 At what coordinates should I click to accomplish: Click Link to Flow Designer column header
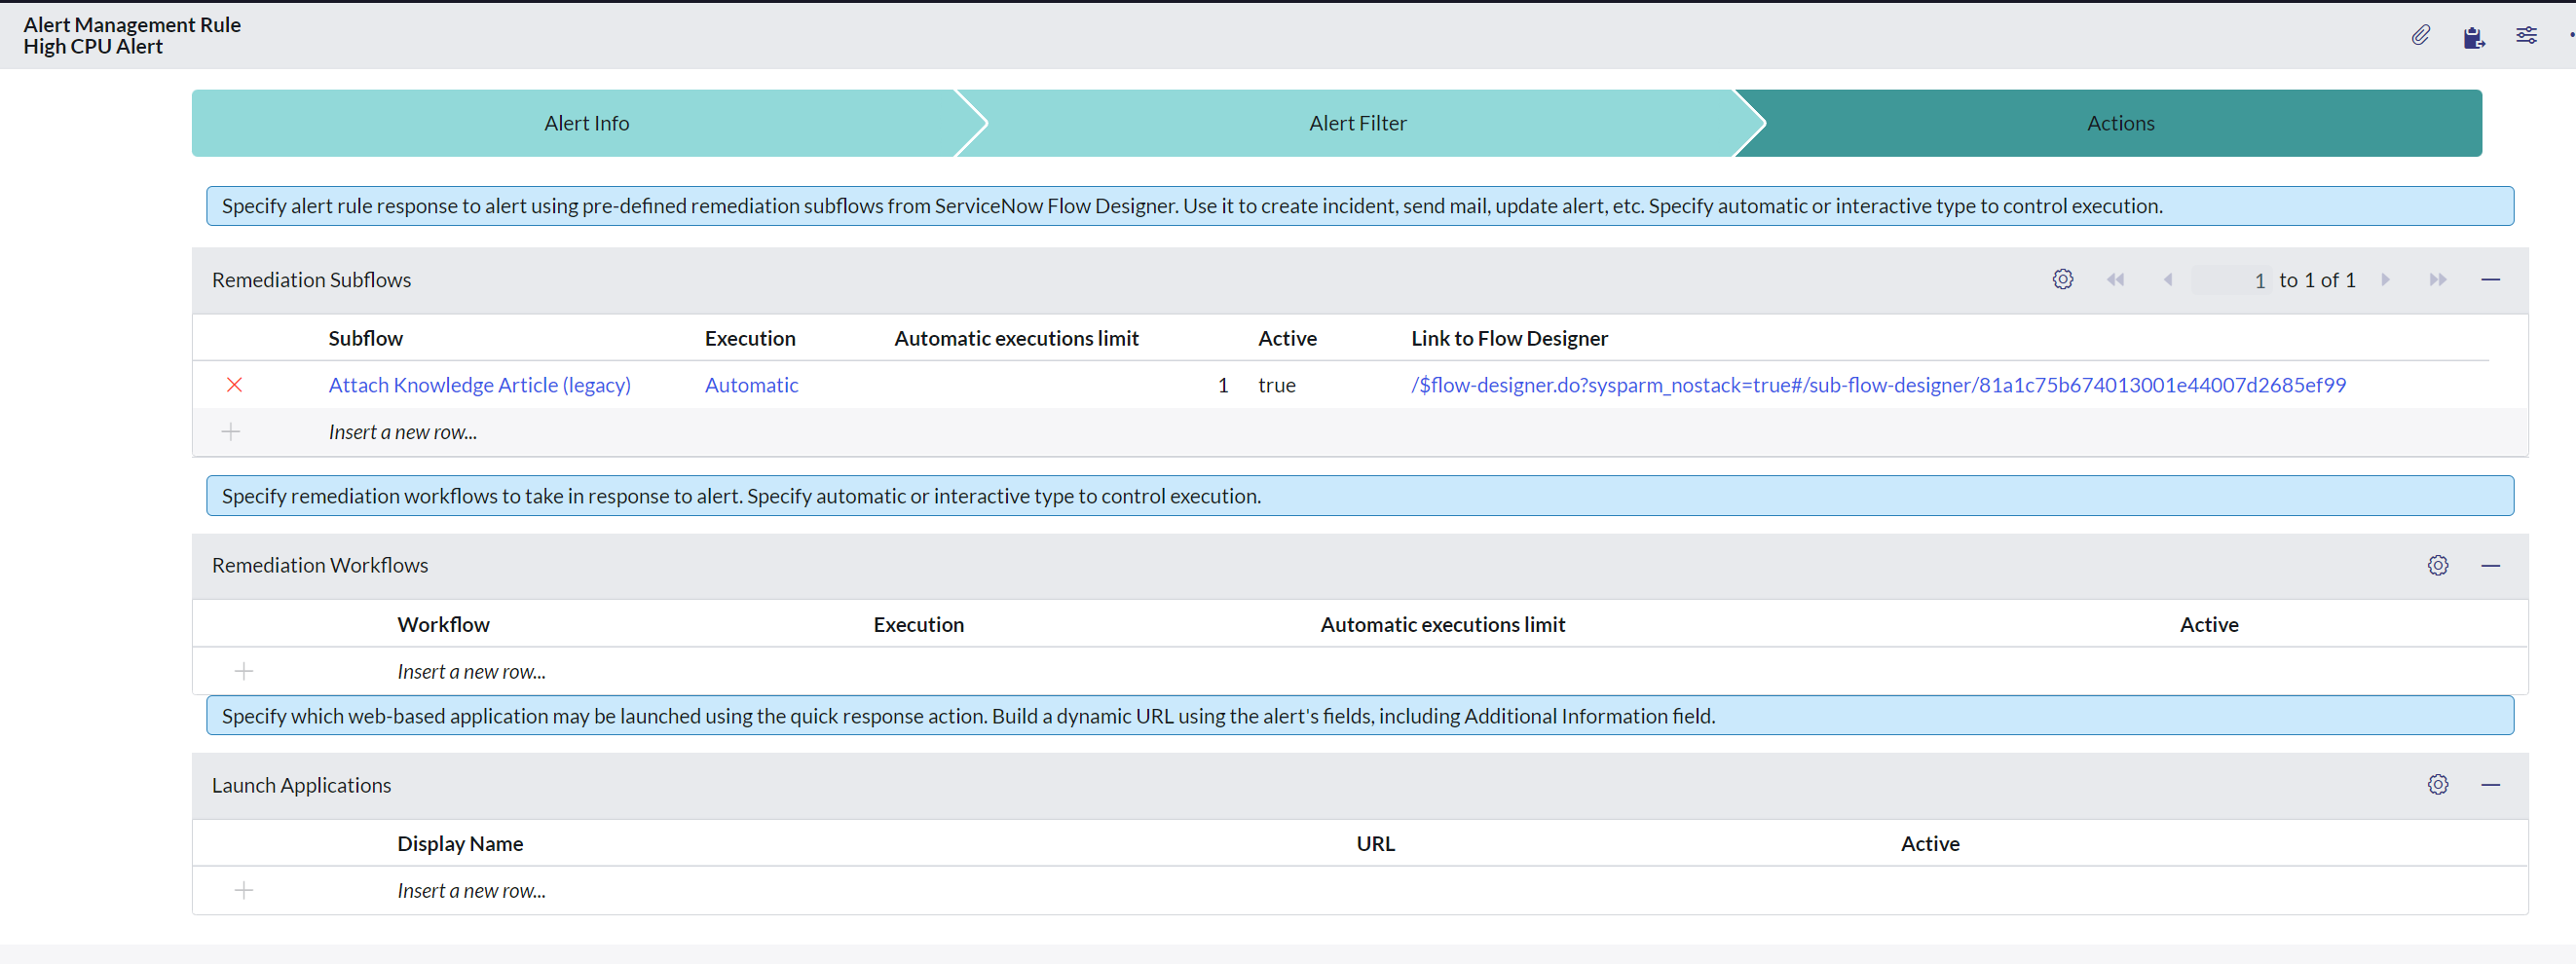point(1509,338)
